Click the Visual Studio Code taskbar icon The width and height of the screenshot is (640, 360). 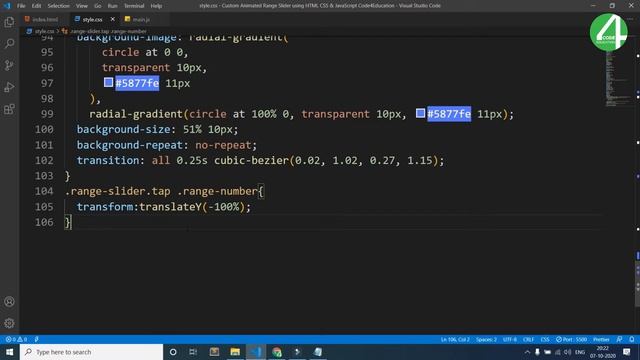click(x=256, y=352)
